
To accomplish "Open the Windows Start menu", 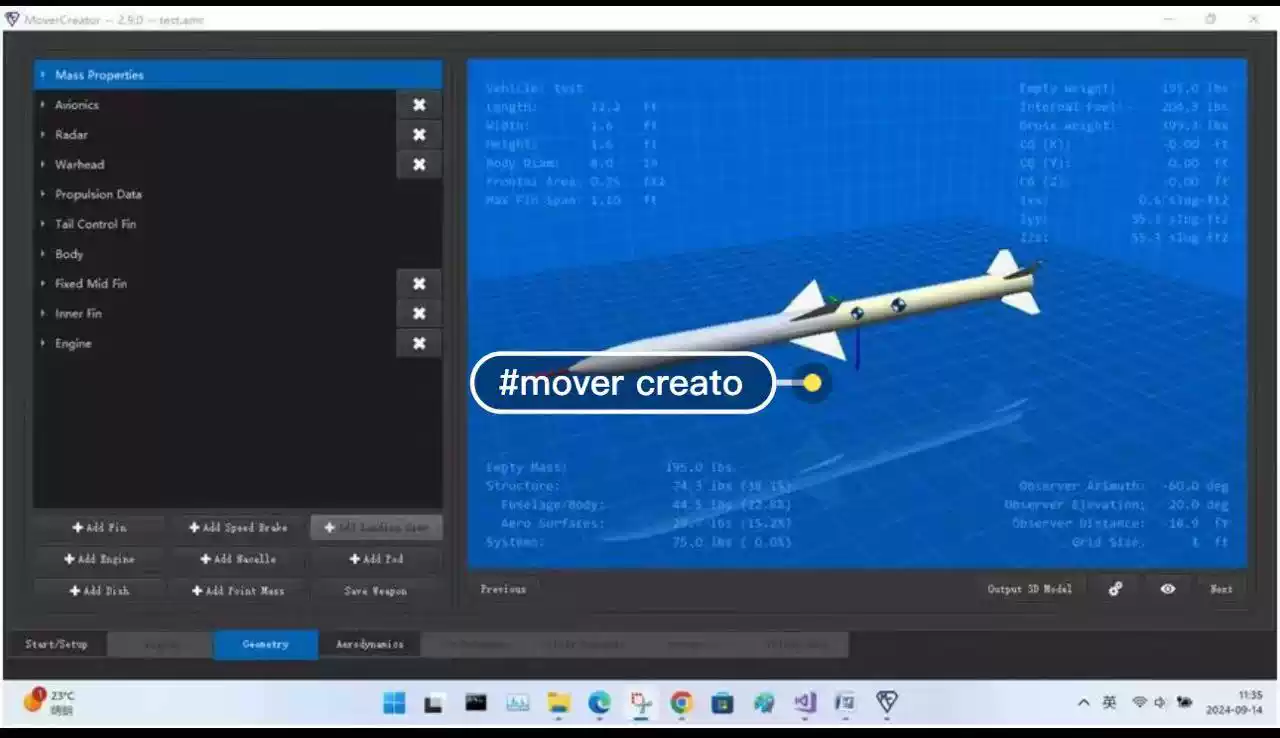I will tap(393, 703).
